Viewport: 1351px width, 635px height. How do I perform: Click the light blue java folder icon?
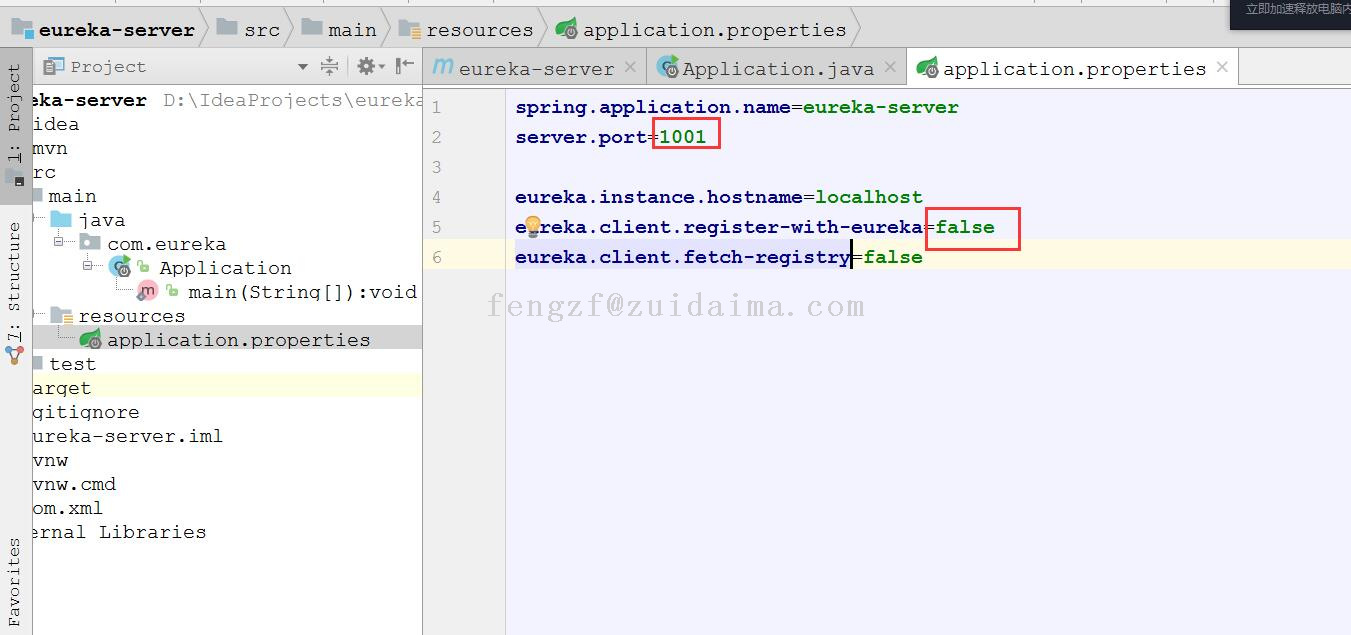62,220
